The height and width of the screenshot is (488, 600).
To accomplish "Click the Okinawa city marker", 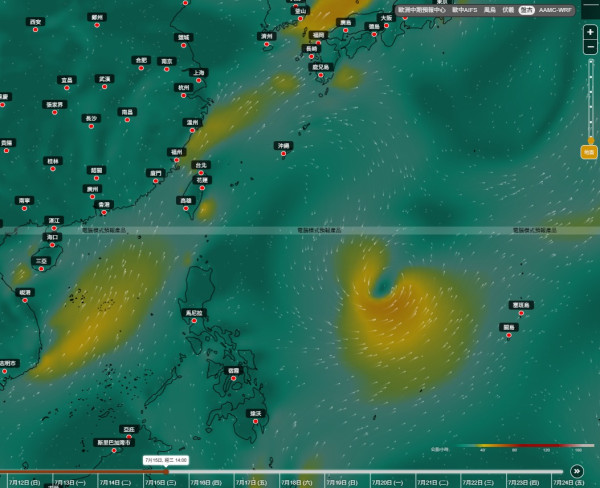I will click(x=284, y=153).
